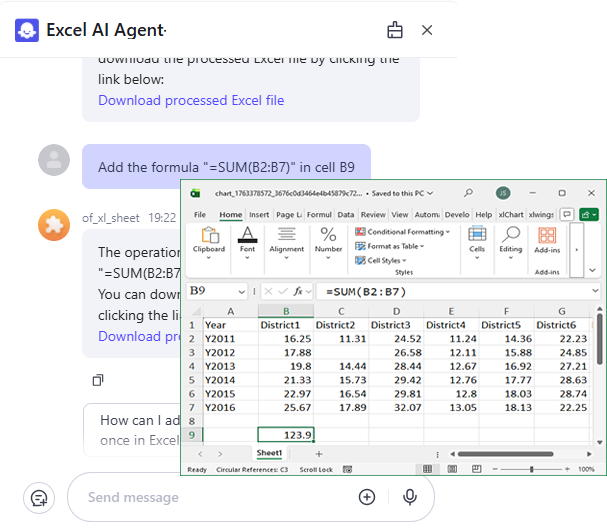Start a new chat with the chat-plus icon
The height and width of the screenshot is (532, 607).
click(39, 498)
